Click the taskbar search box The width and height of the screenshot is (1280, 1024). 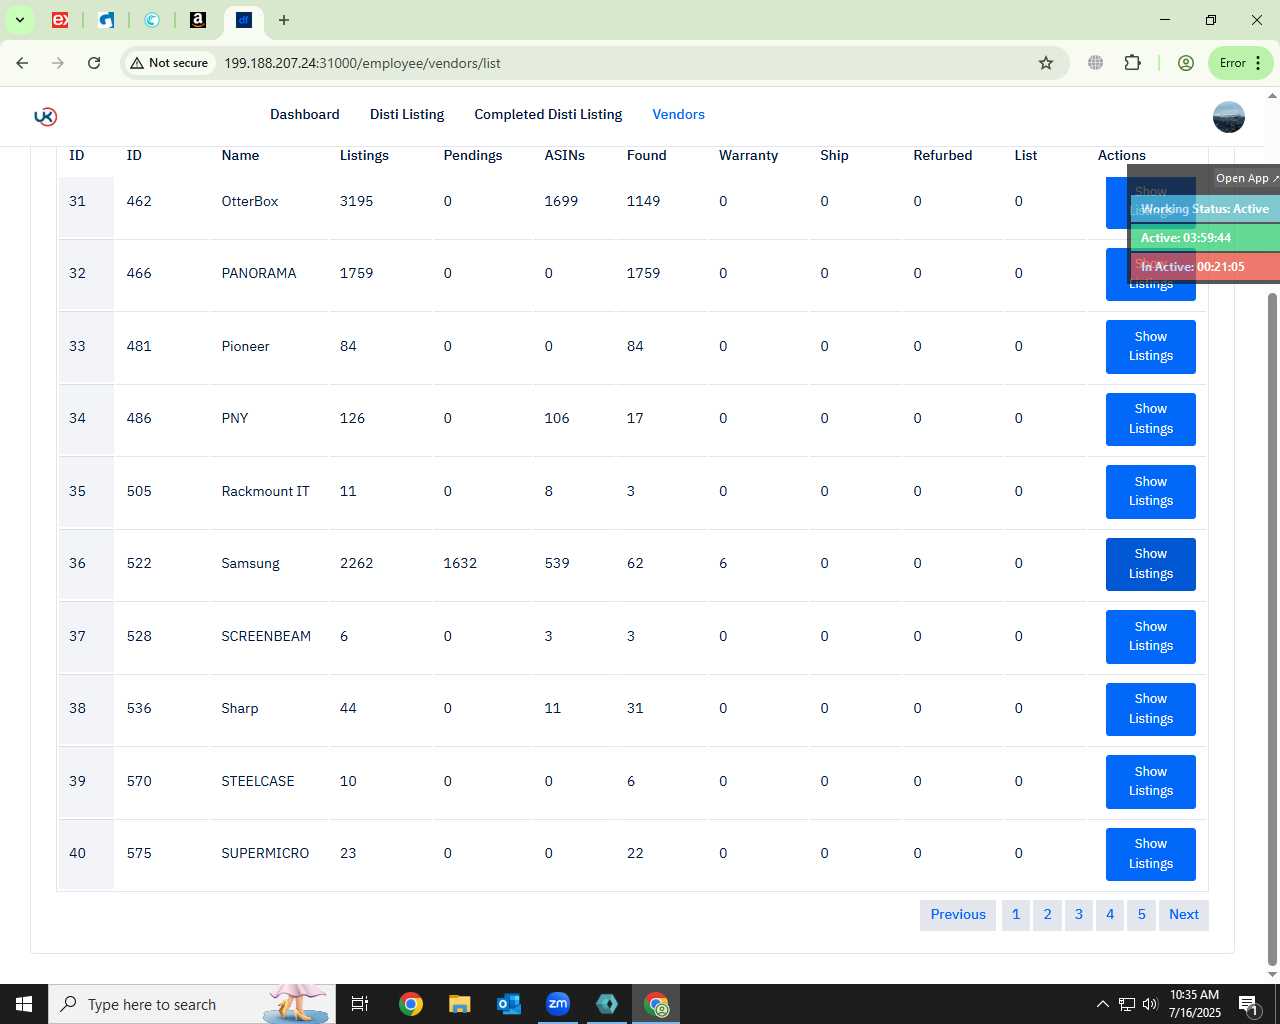click(x=192, y=1004)
